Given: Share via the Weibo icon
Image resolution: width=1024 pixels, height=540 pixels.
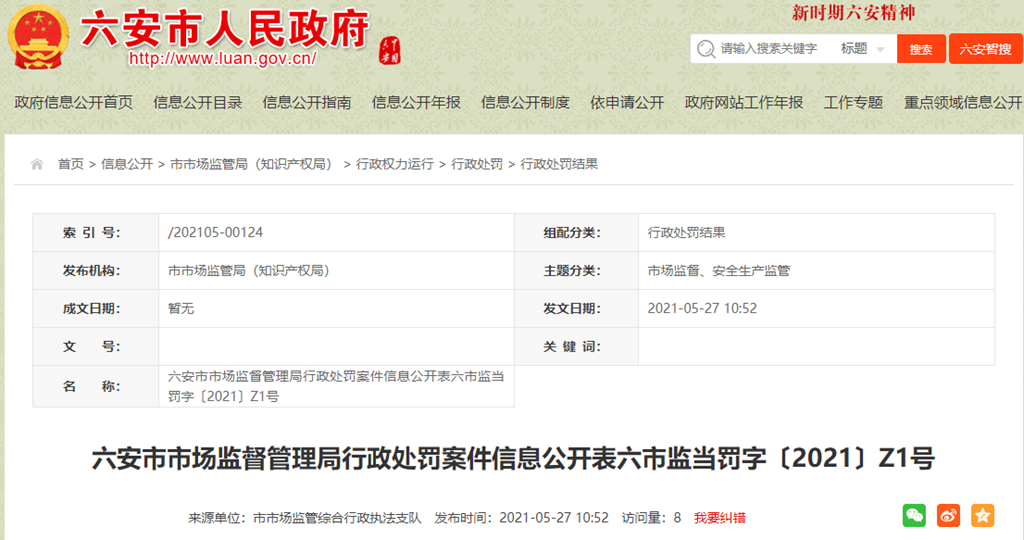Looking at the screenshot, I should [948, 515].
